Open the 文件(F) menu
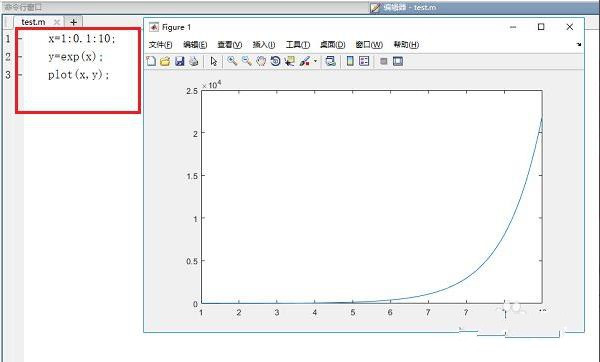 tap(160, 45)
